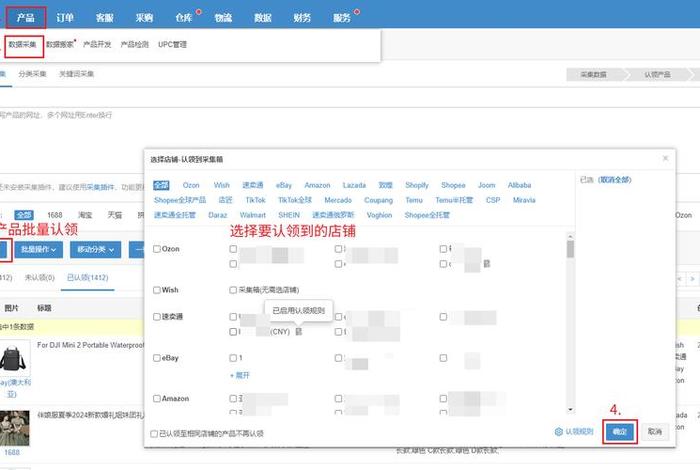The height and width of the screenshot is (470, 700).
Task: Open the 批量操作 dropdown
Action: 39,249
